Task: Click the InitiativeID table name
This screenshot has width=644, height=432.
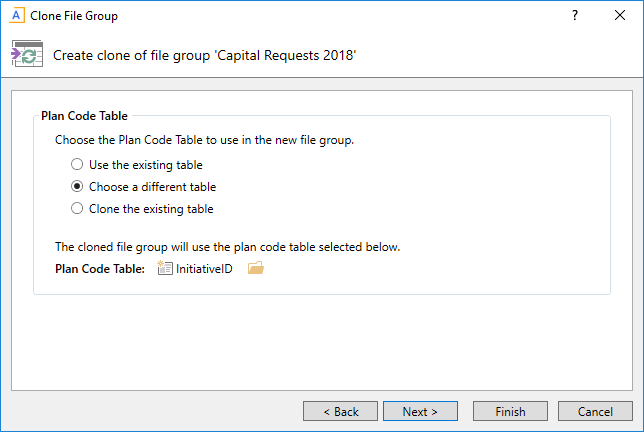Action: point(204,268)
